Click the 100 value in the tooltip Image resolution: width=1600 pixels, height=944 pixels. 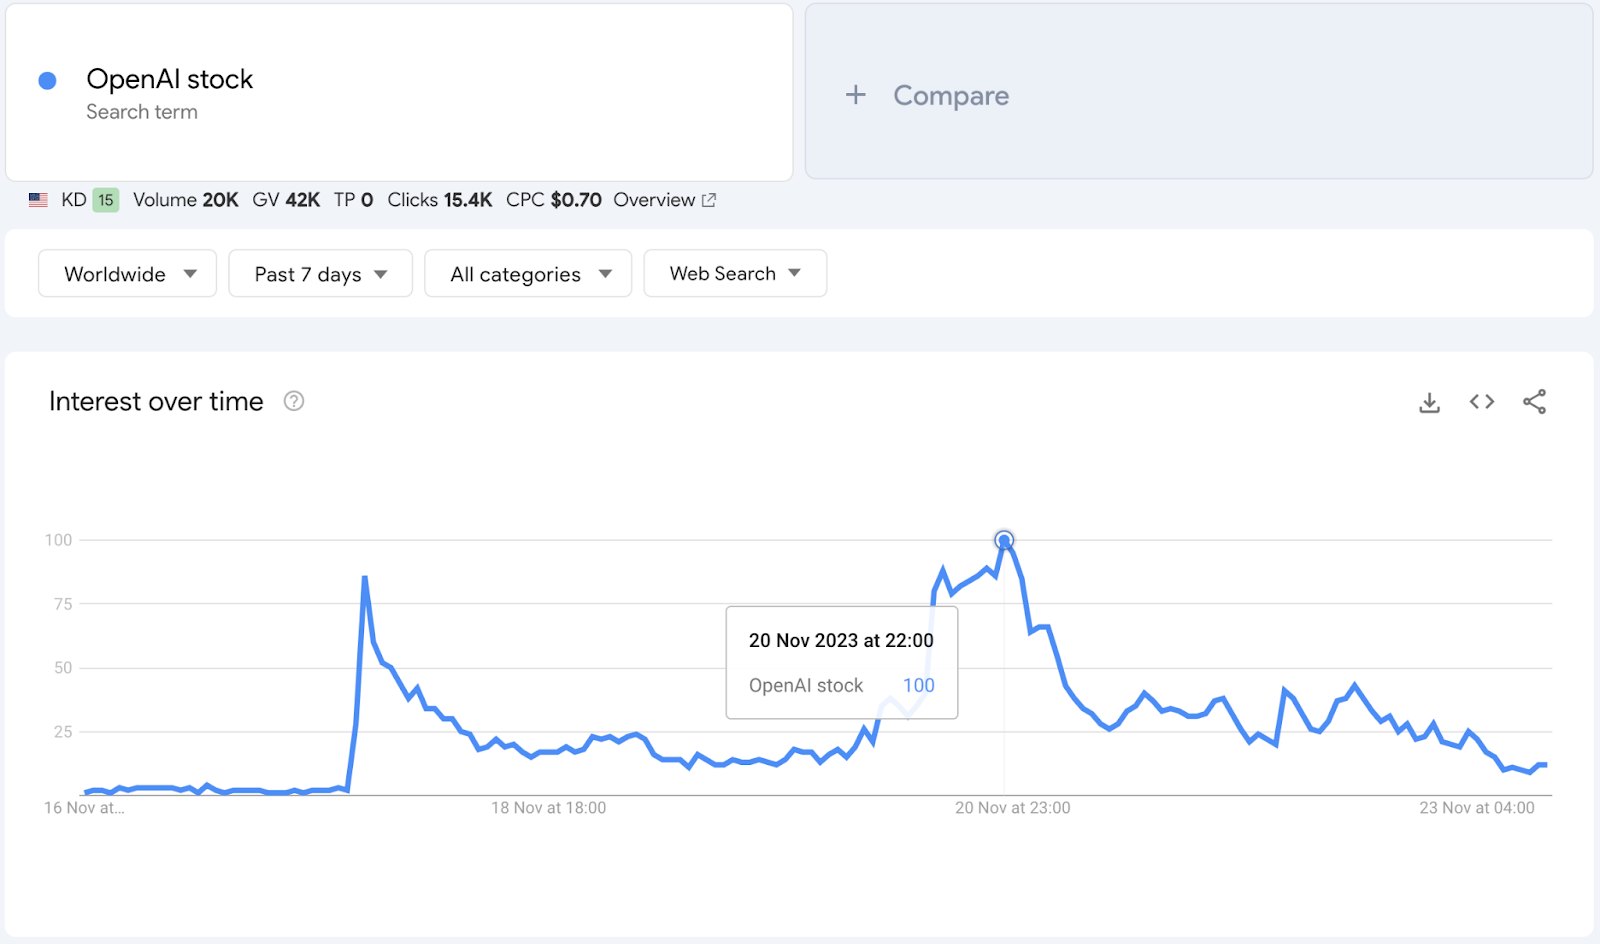click(x=918, y=685)
